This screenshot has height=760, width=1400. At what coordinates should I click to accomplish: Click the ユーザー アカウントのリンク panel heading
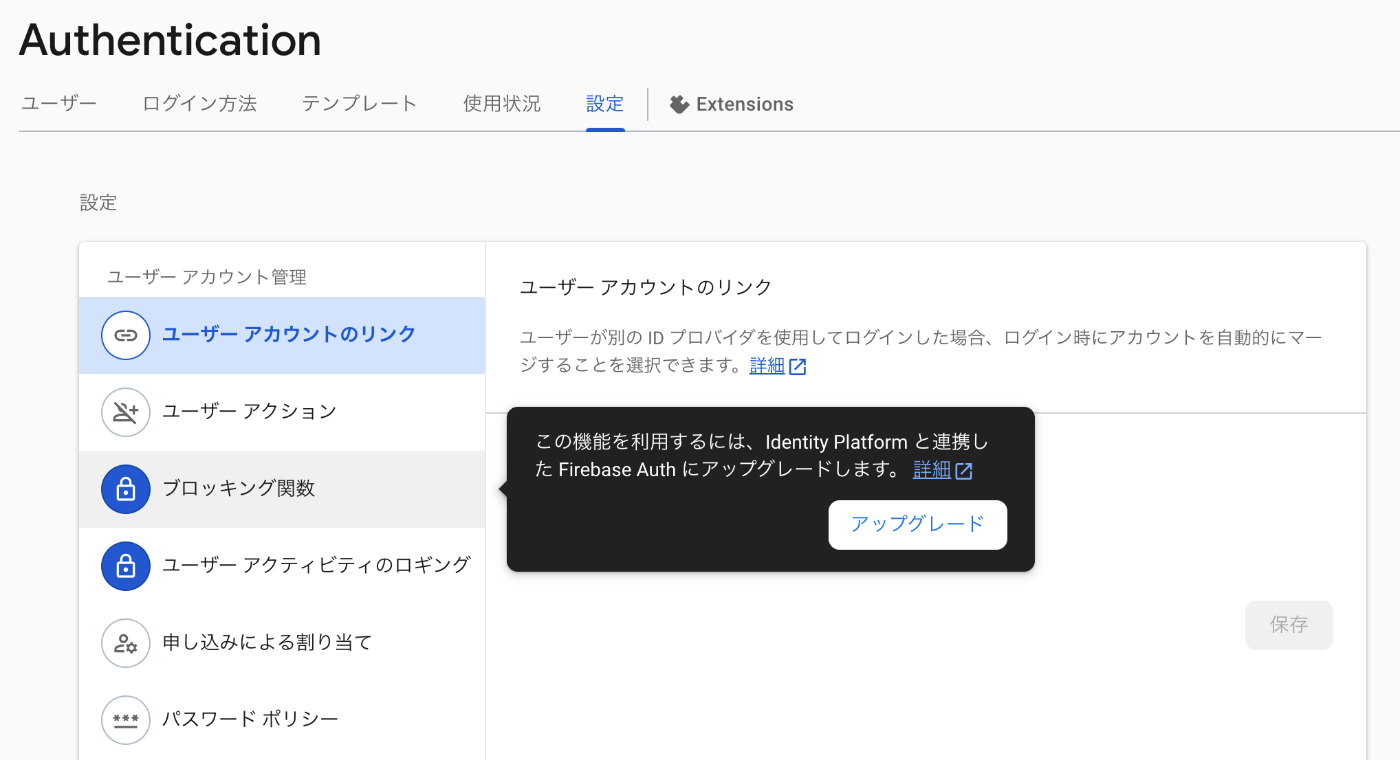[646, 288]
